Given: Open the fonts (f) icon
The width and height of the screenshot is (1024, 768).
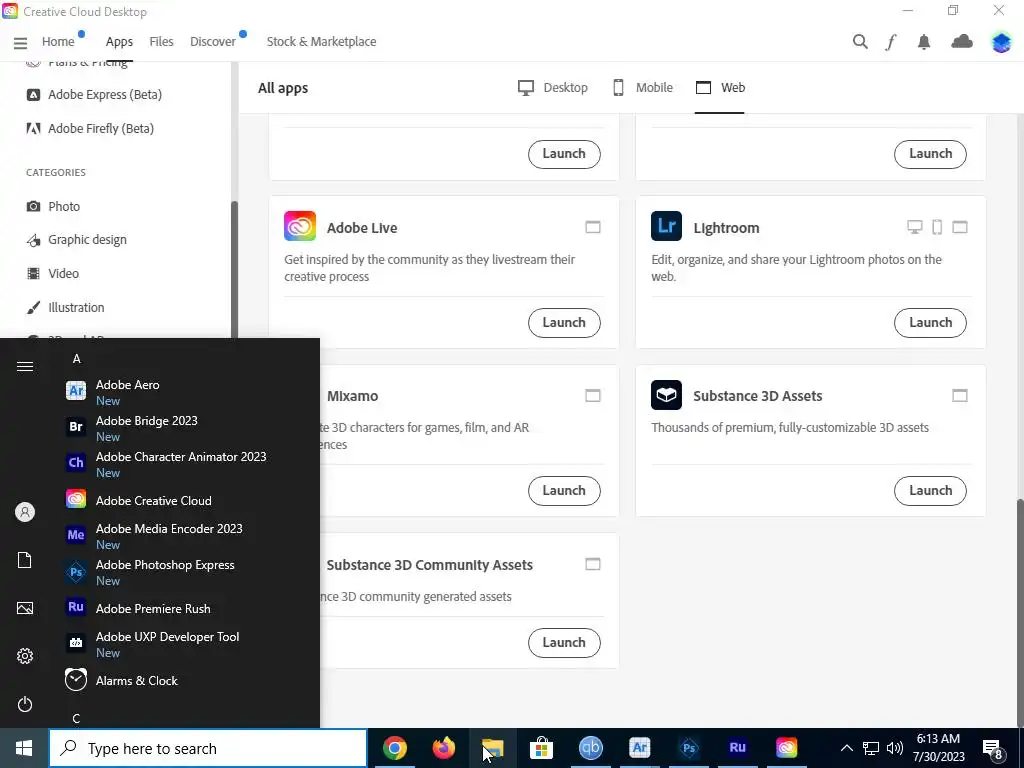Looking at the screenshot, I should [891, 42].
